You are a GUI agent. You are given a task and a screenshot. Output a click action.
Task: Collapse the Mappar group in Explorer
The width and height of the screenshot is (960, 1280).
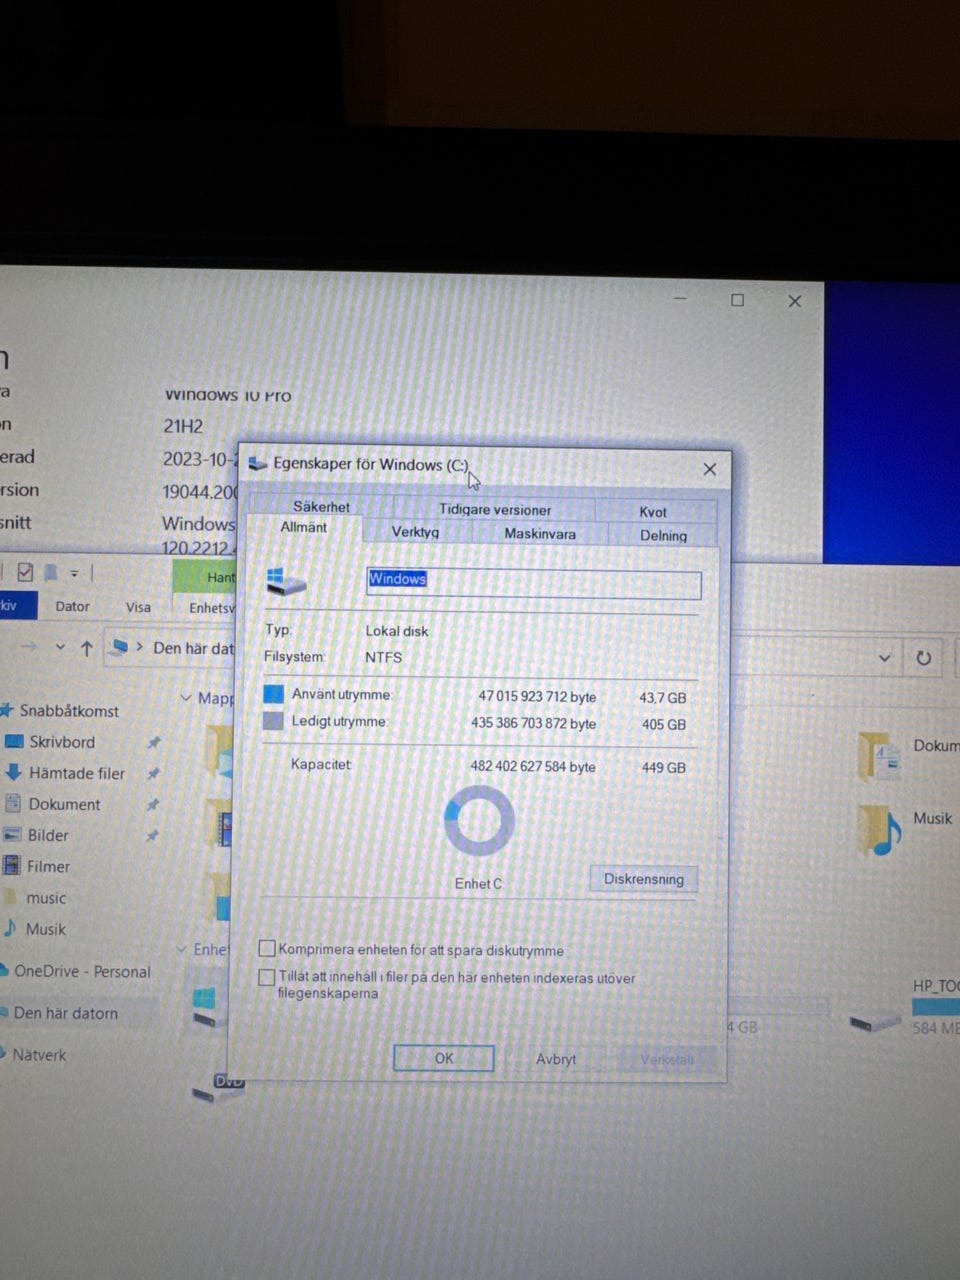click(186, 697)
